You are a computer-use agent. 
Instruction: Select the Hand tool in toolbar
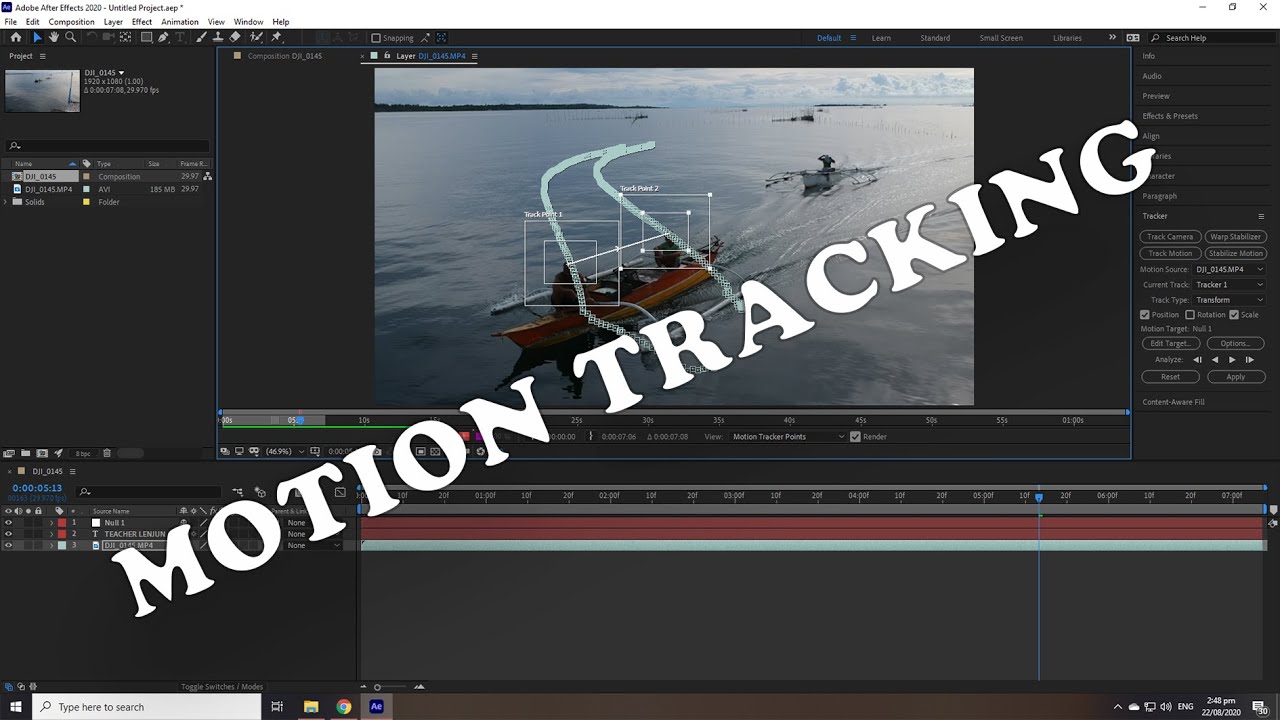click(54, 37)
